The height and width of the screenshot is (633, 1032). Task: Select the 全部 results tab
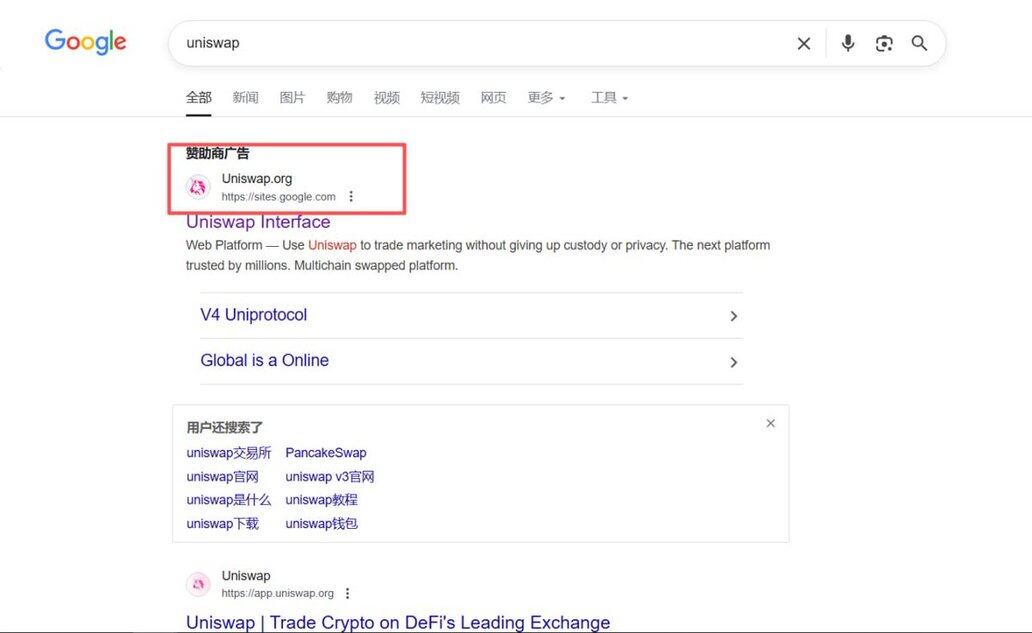click(x=199, y=97)
